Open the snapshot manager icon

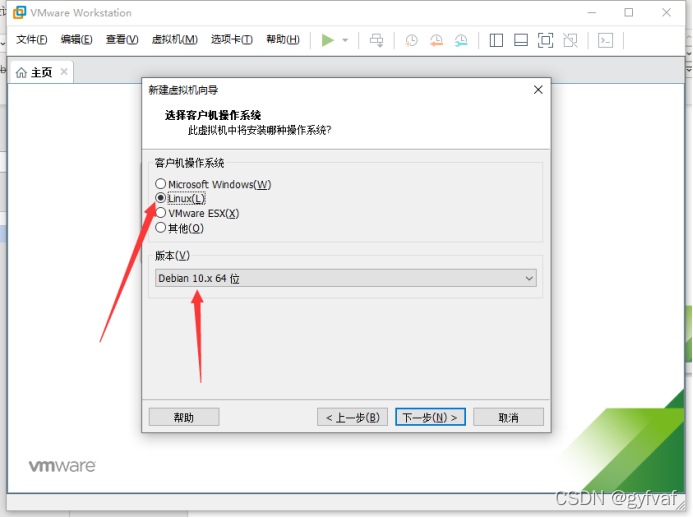[x=461, y=40]
